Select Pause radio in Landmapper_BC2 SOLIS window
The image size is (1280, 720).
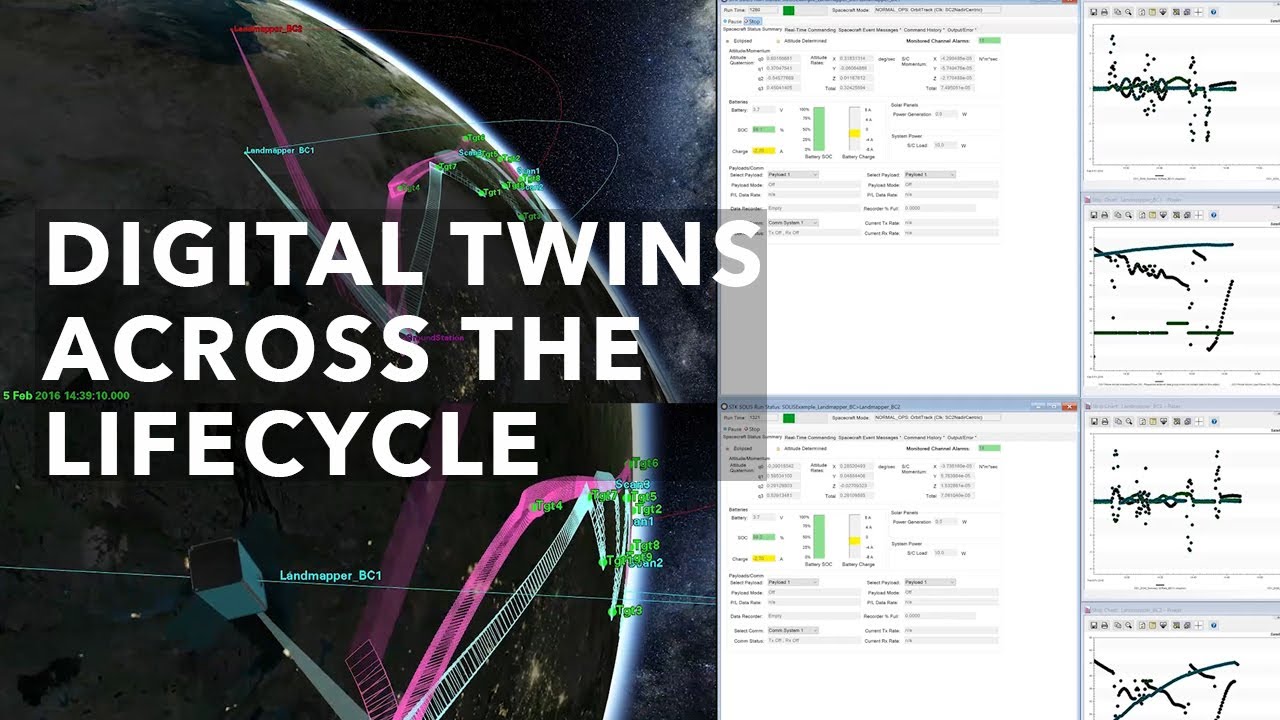732,429
